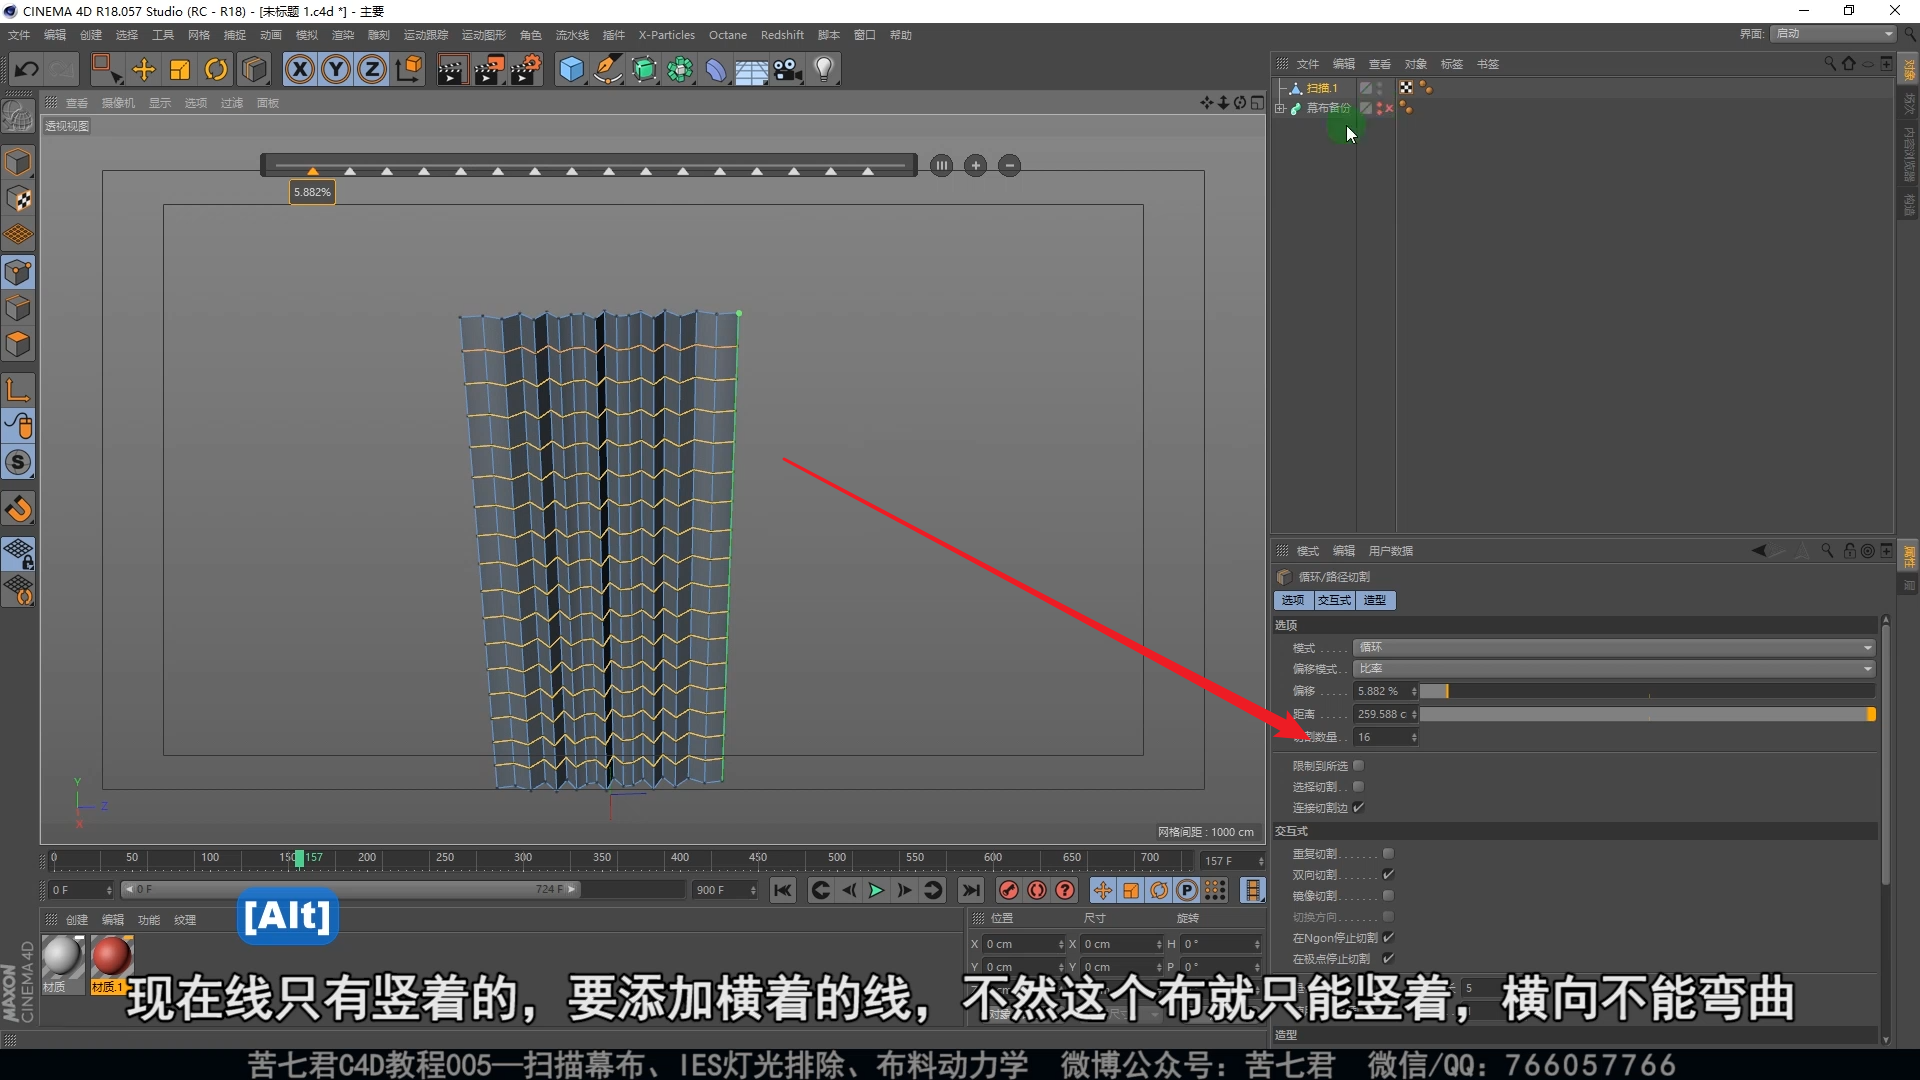Screen dimensions: 1920x1080
Task: Click the Undo arrow in the toolbar
Action: tap(27, 69)
